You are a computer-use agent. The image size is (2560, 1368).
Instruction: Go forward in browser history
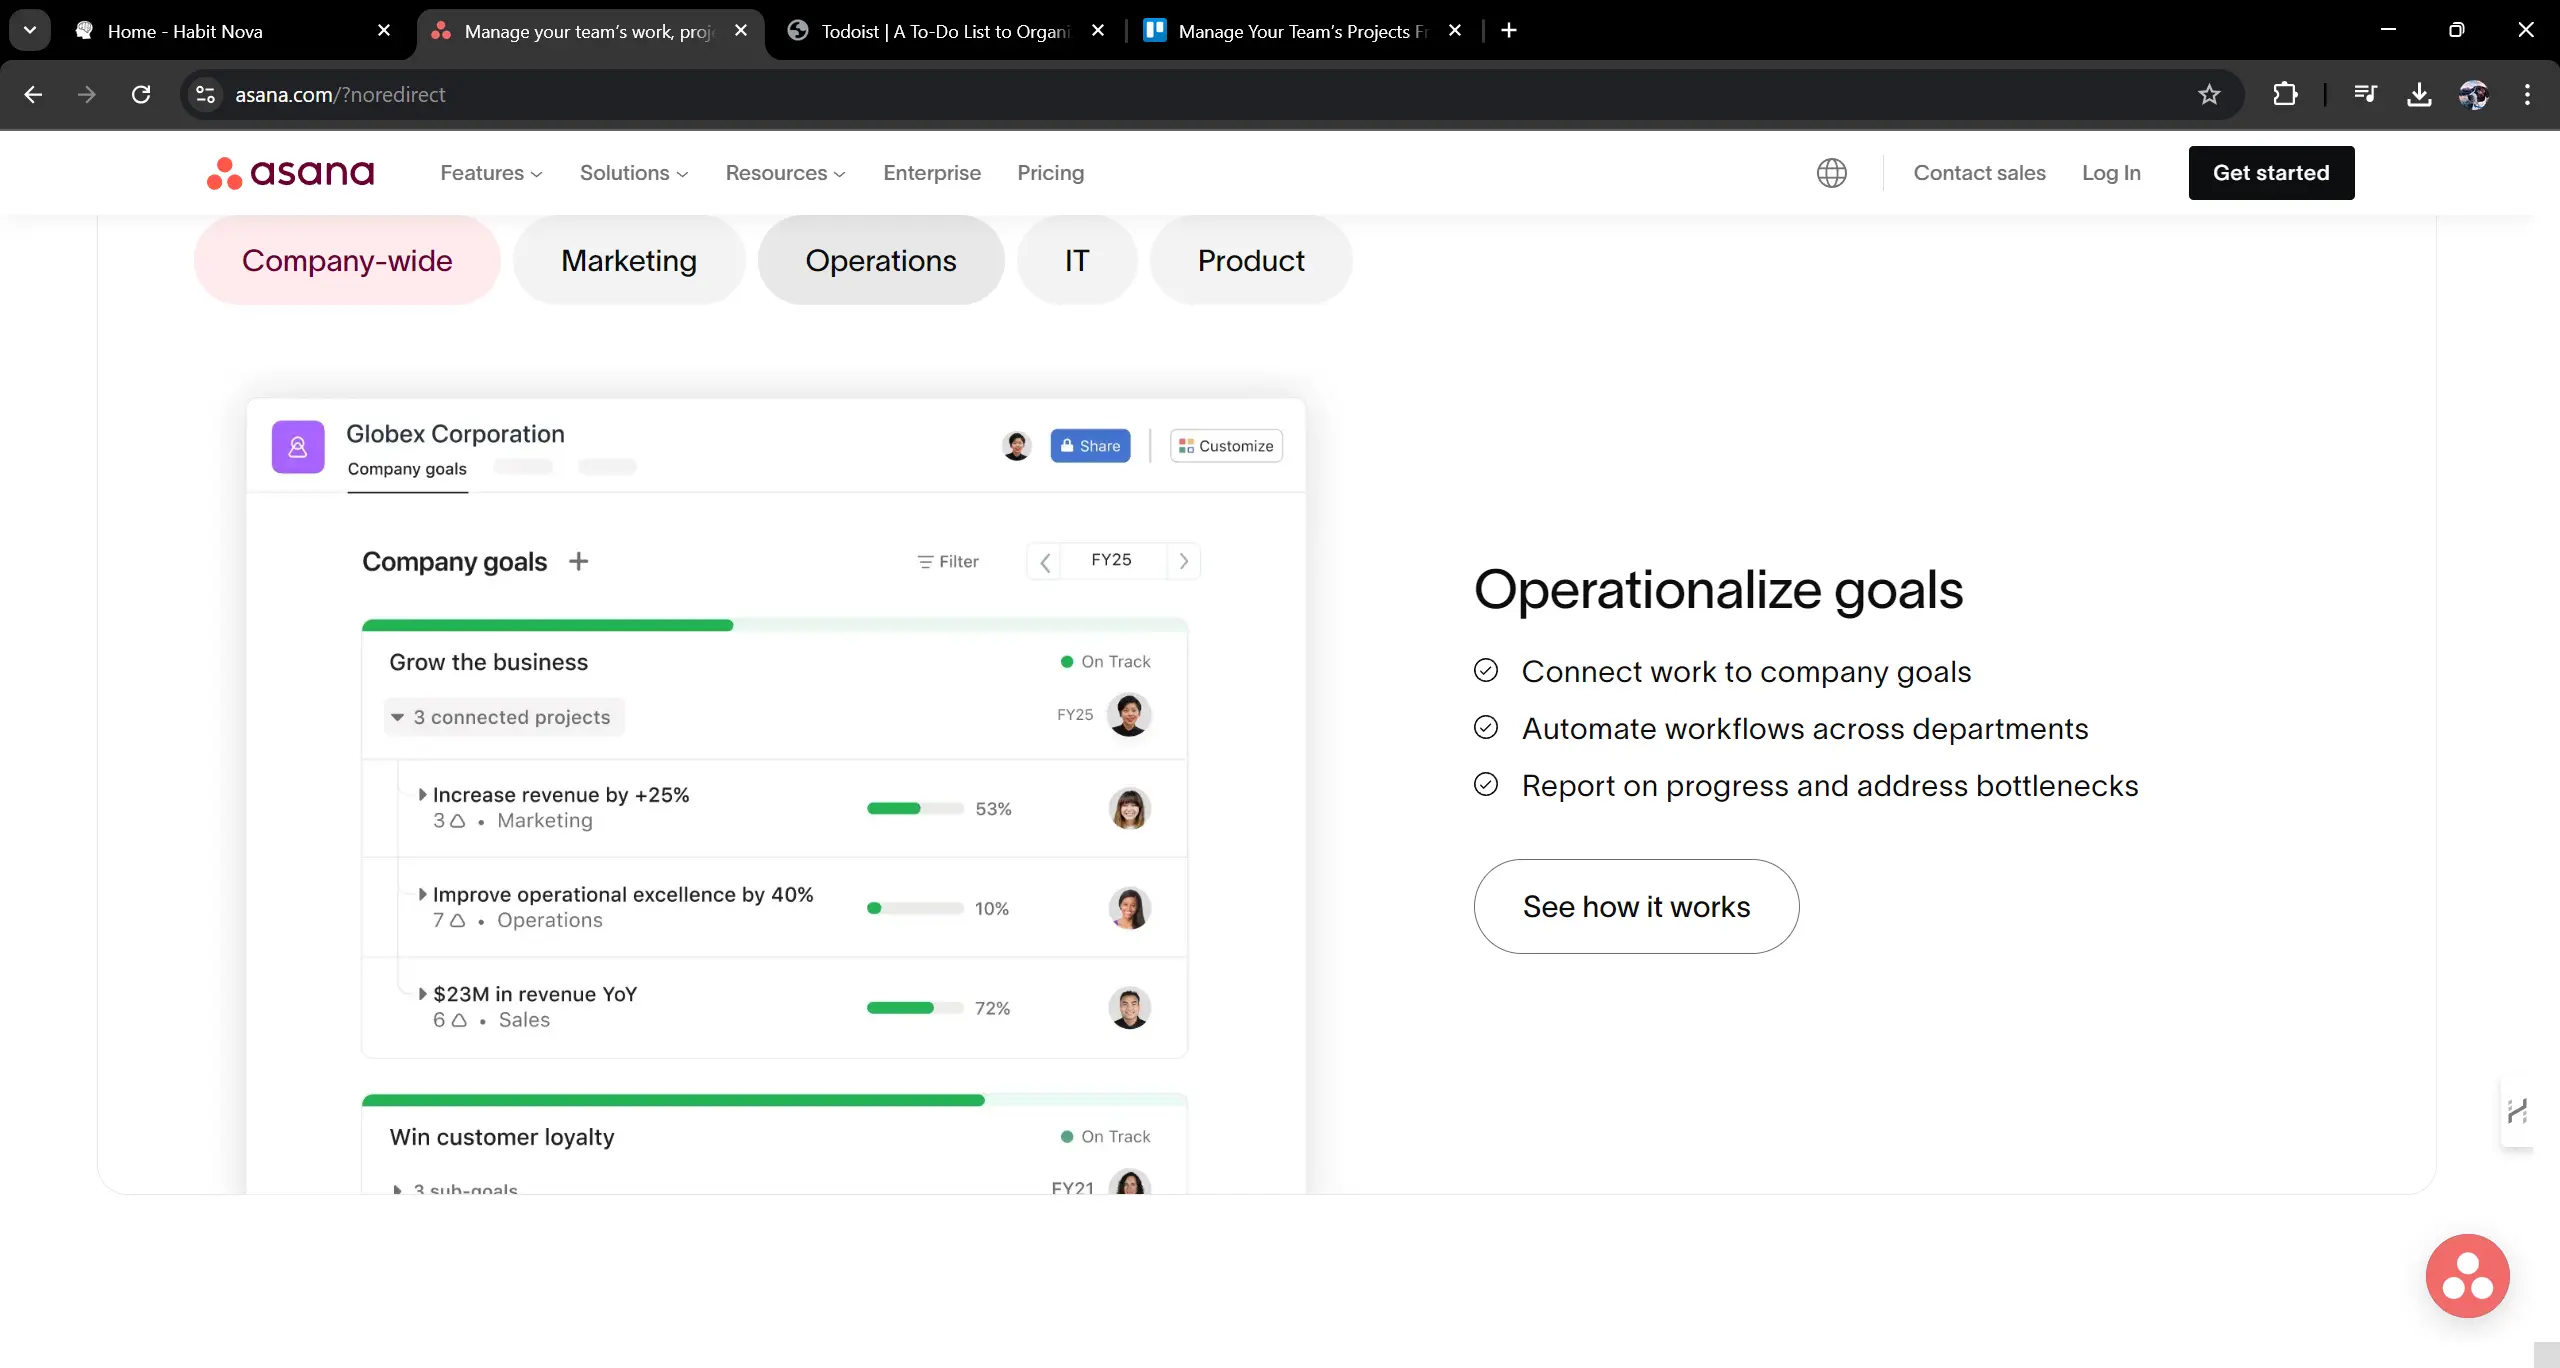[x=87, y=95]
